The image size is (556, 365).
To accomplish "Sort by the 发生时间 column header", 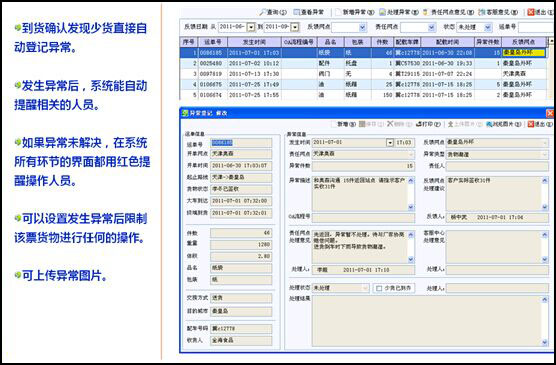I will pyautogui.click(x=254, y=42).
